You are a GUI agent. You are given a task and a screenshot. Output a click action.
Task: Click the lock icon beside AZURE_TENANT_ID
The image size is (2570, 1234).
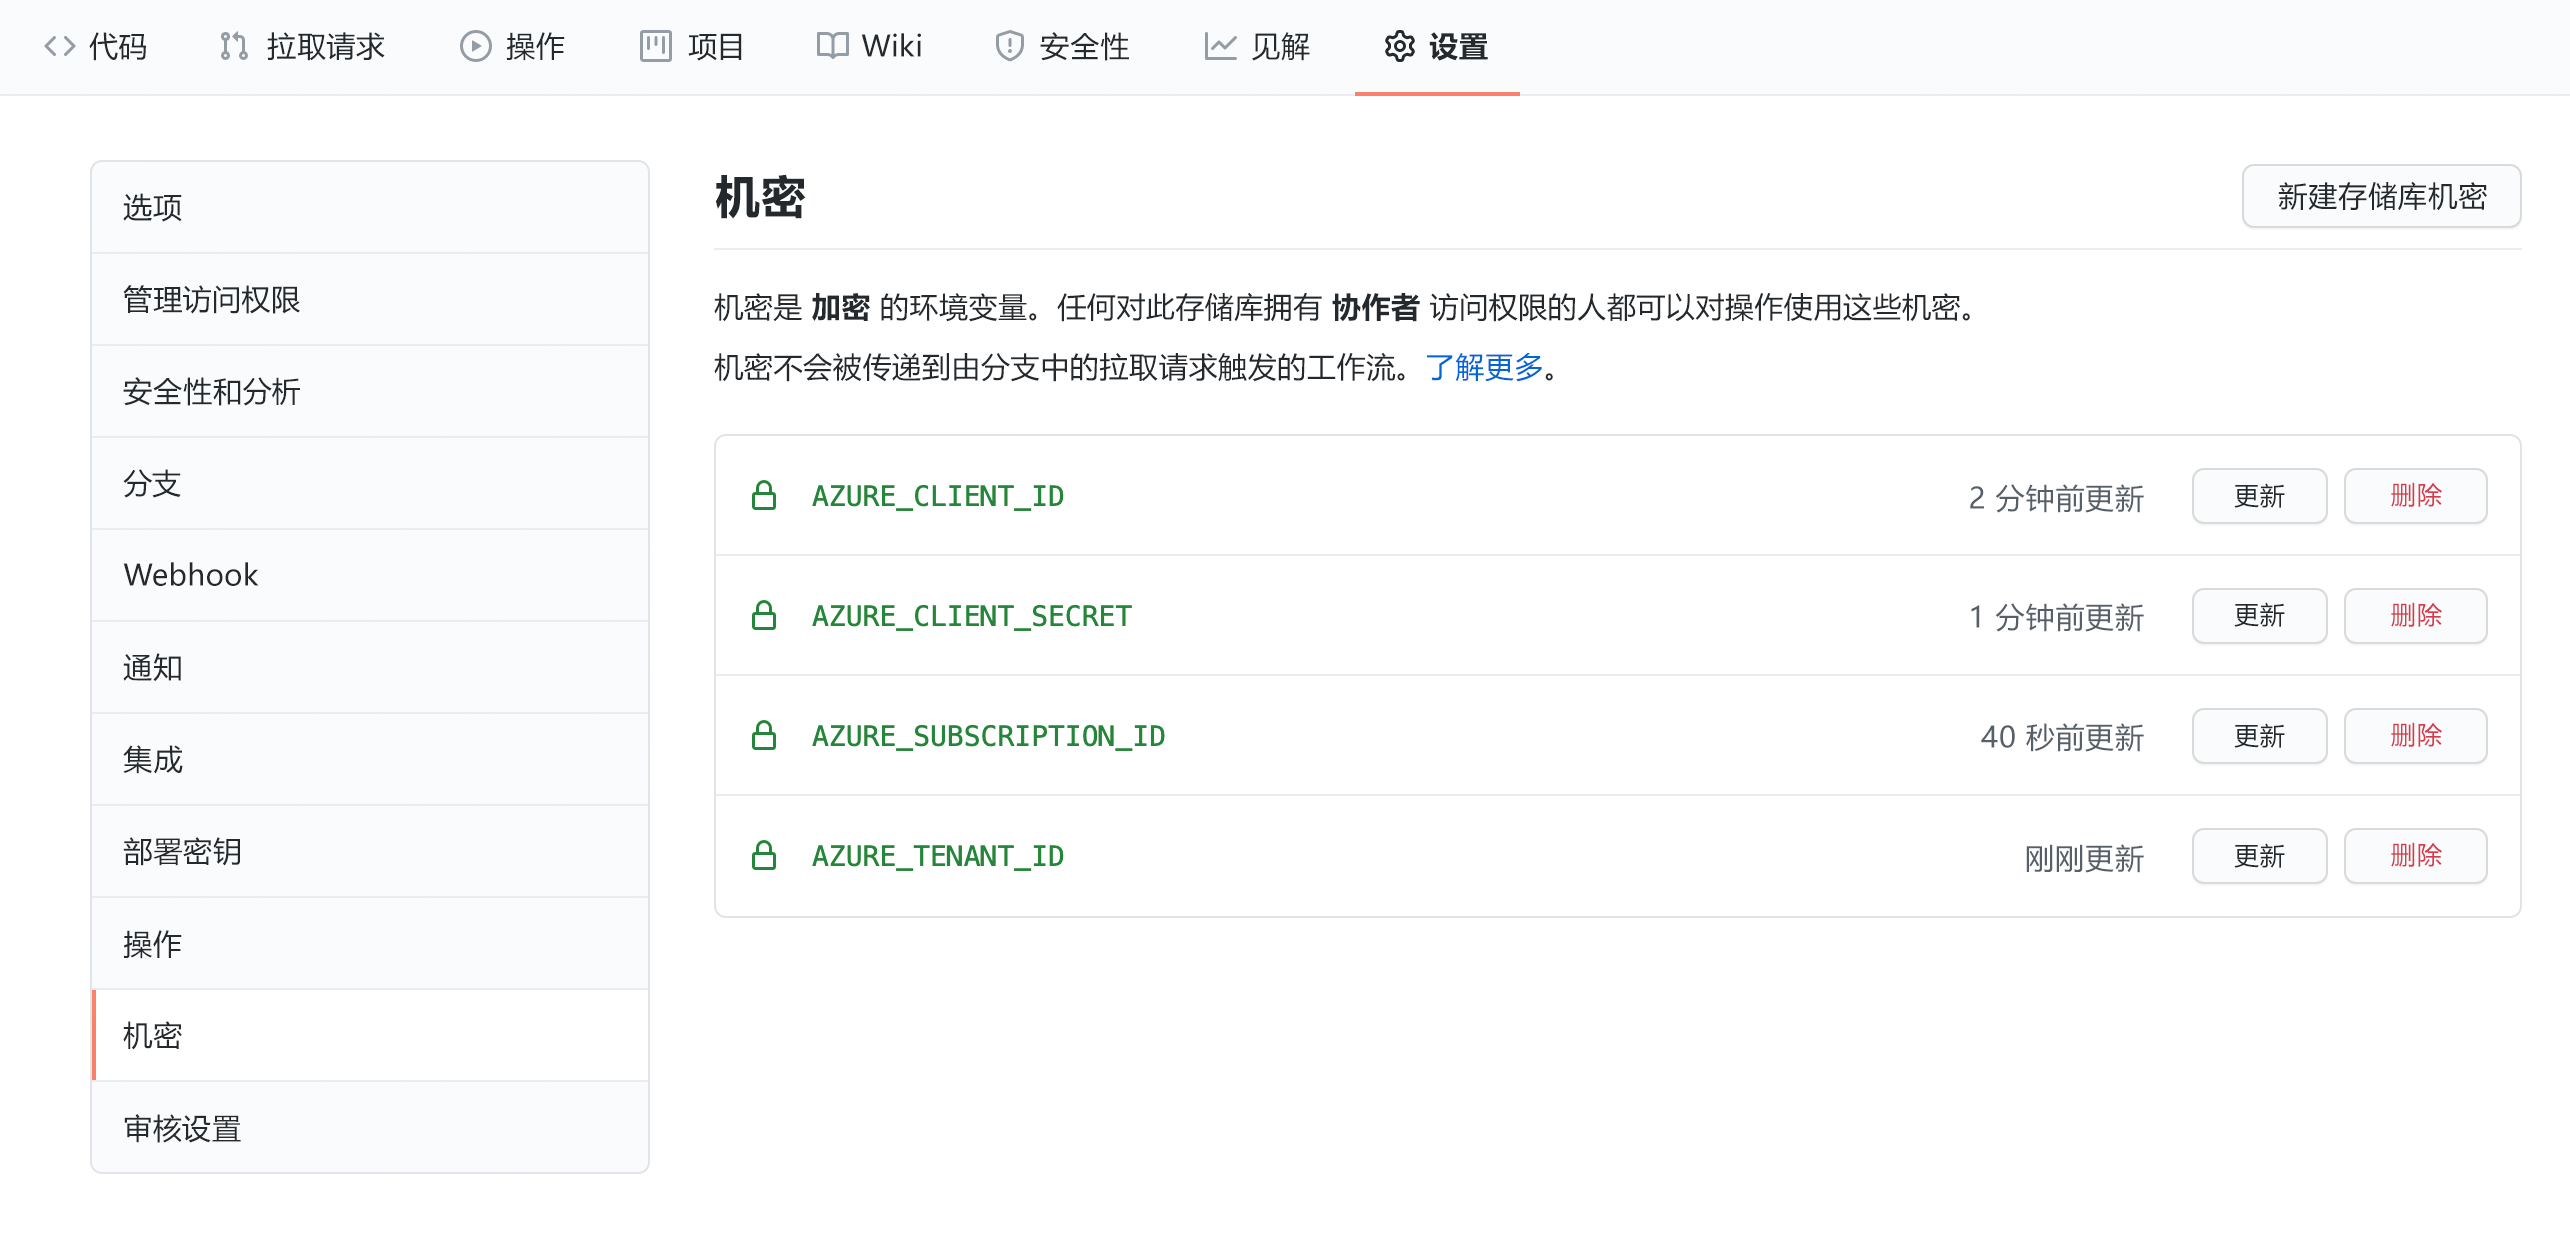pyautogui.click(x=765, y=855)
